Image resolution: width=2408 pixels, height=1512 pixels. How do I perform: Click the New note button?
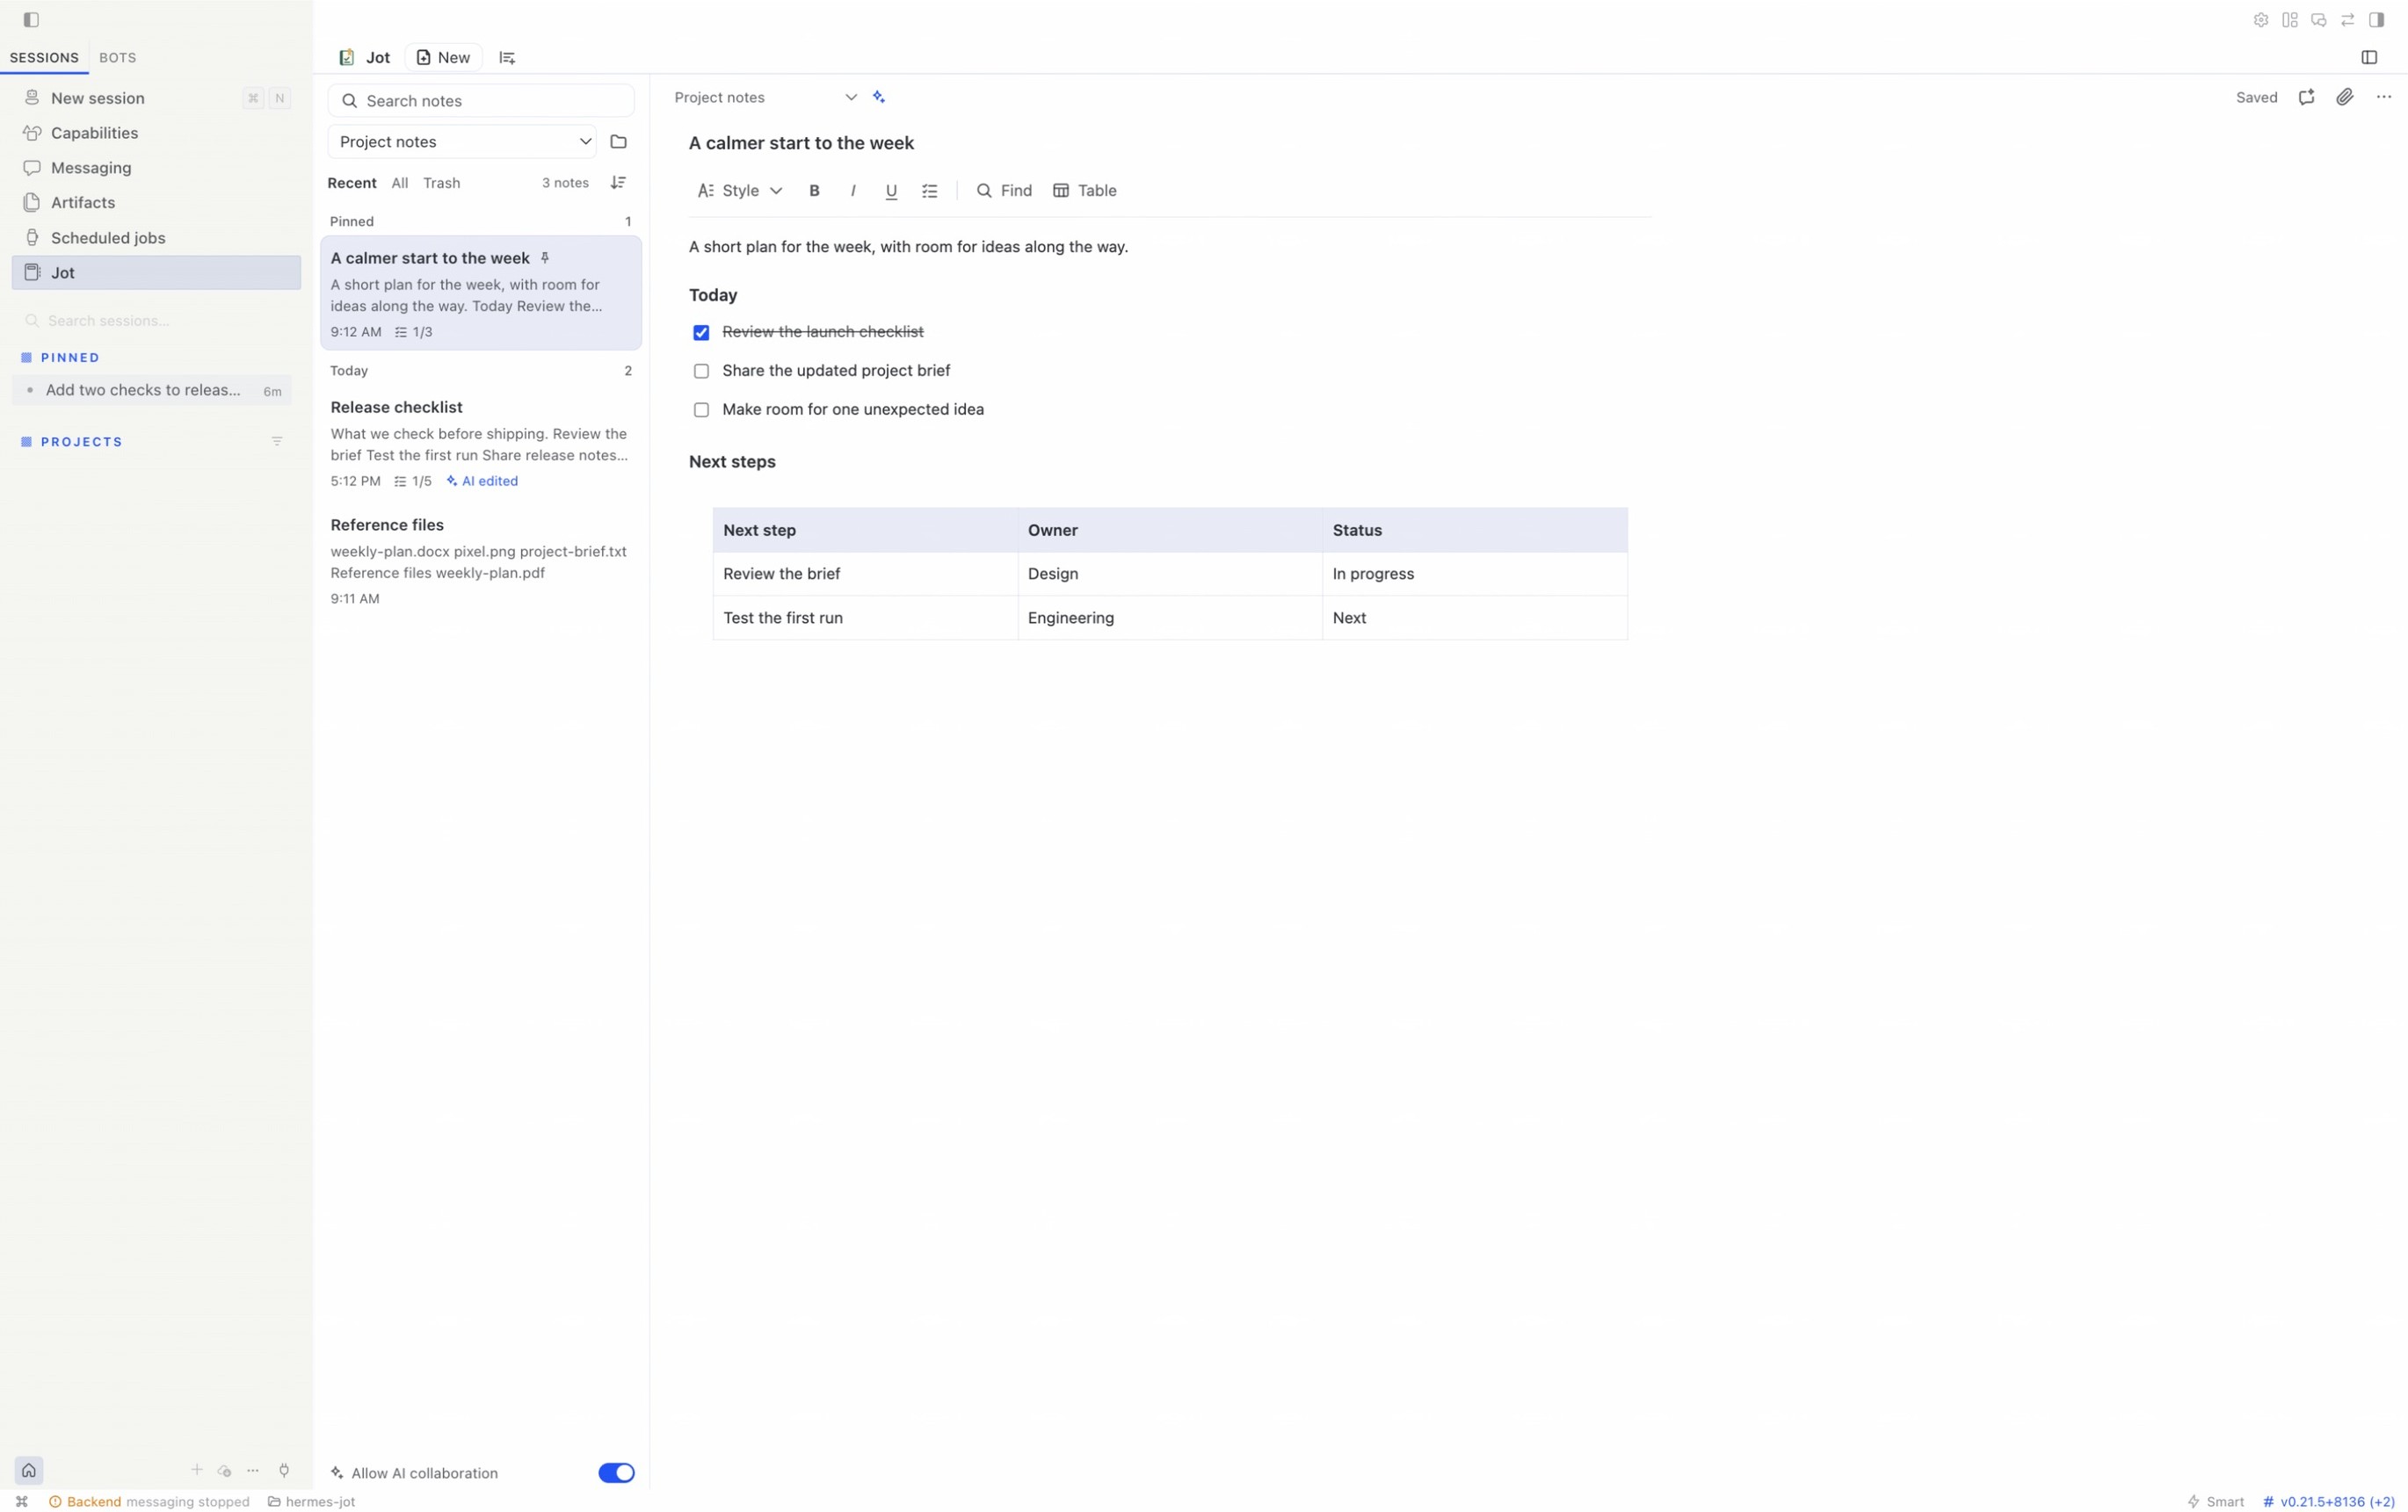[x=443, y=57]
